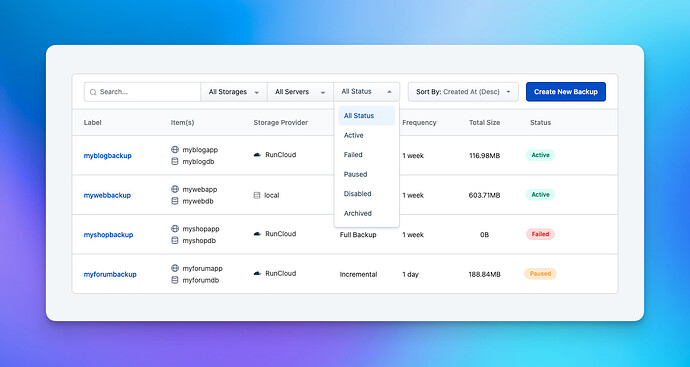Click the local storage provider text
This screenshot has width=690, height=367.
tap(272, 195)
